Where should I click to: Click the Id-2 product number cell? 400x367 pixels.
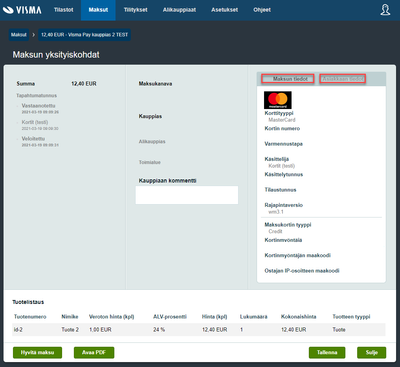pyautogui.click(x=18, y=330)
